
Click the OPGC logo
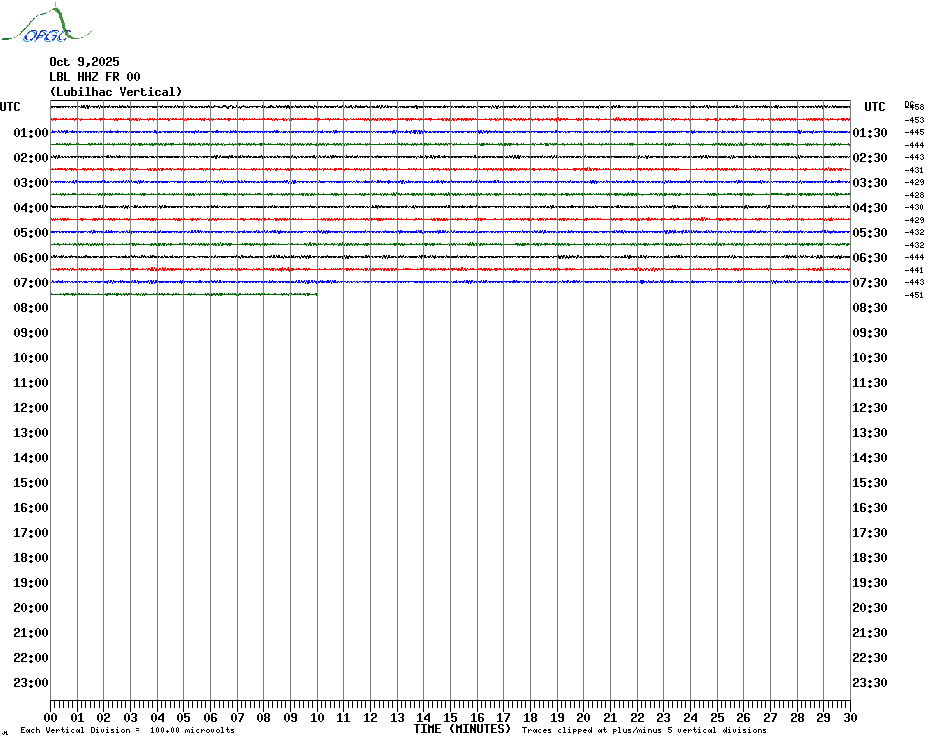coord(47,24)
